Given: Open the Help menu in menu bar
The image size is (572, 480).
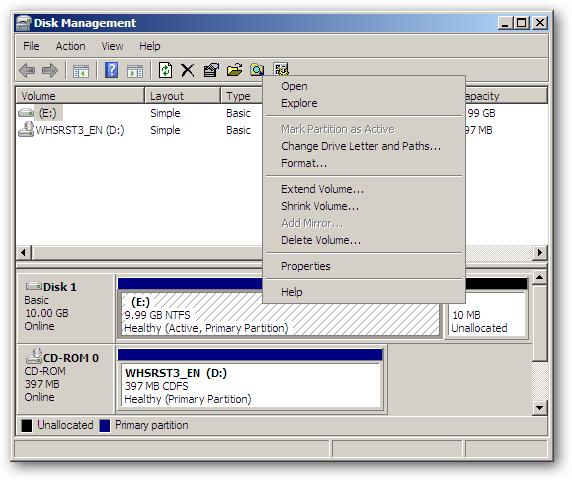Looking at the screenshot, I should [150, 46].
